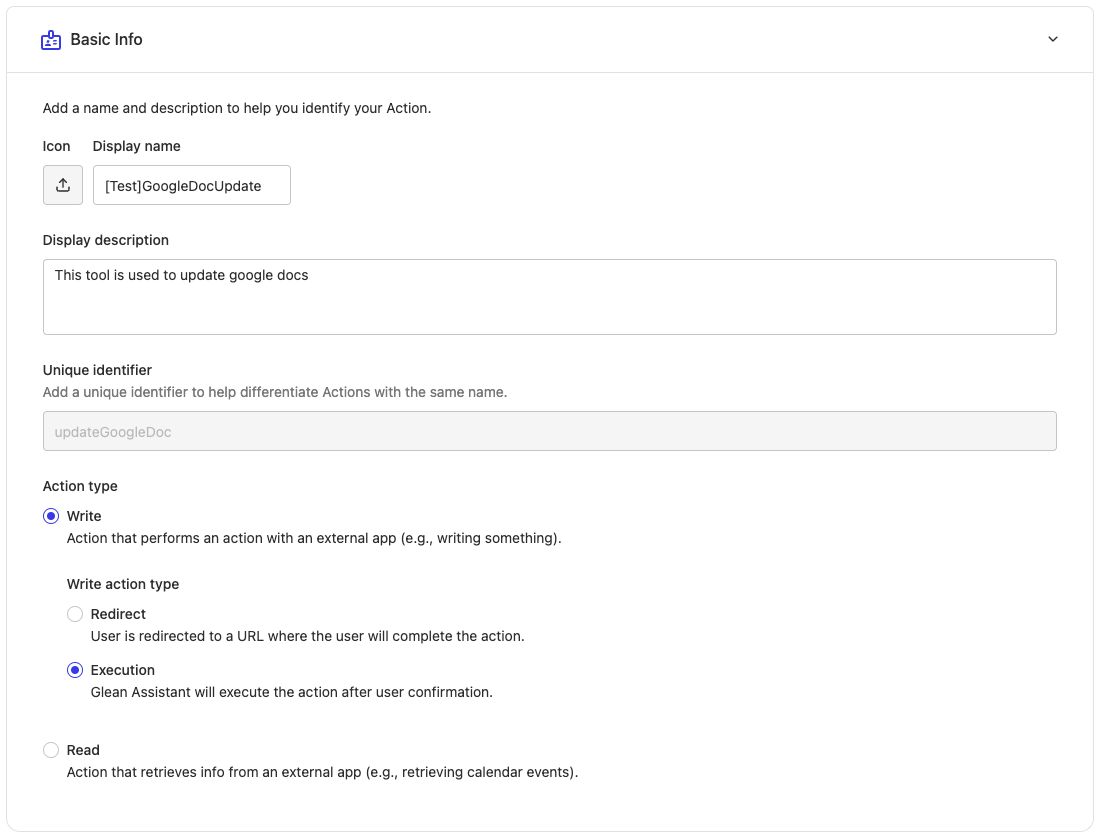Click the greyed-out updateGoogleDoc identifier field
The height and width of the screenshot is (837, 1100).
coord(549,431)
